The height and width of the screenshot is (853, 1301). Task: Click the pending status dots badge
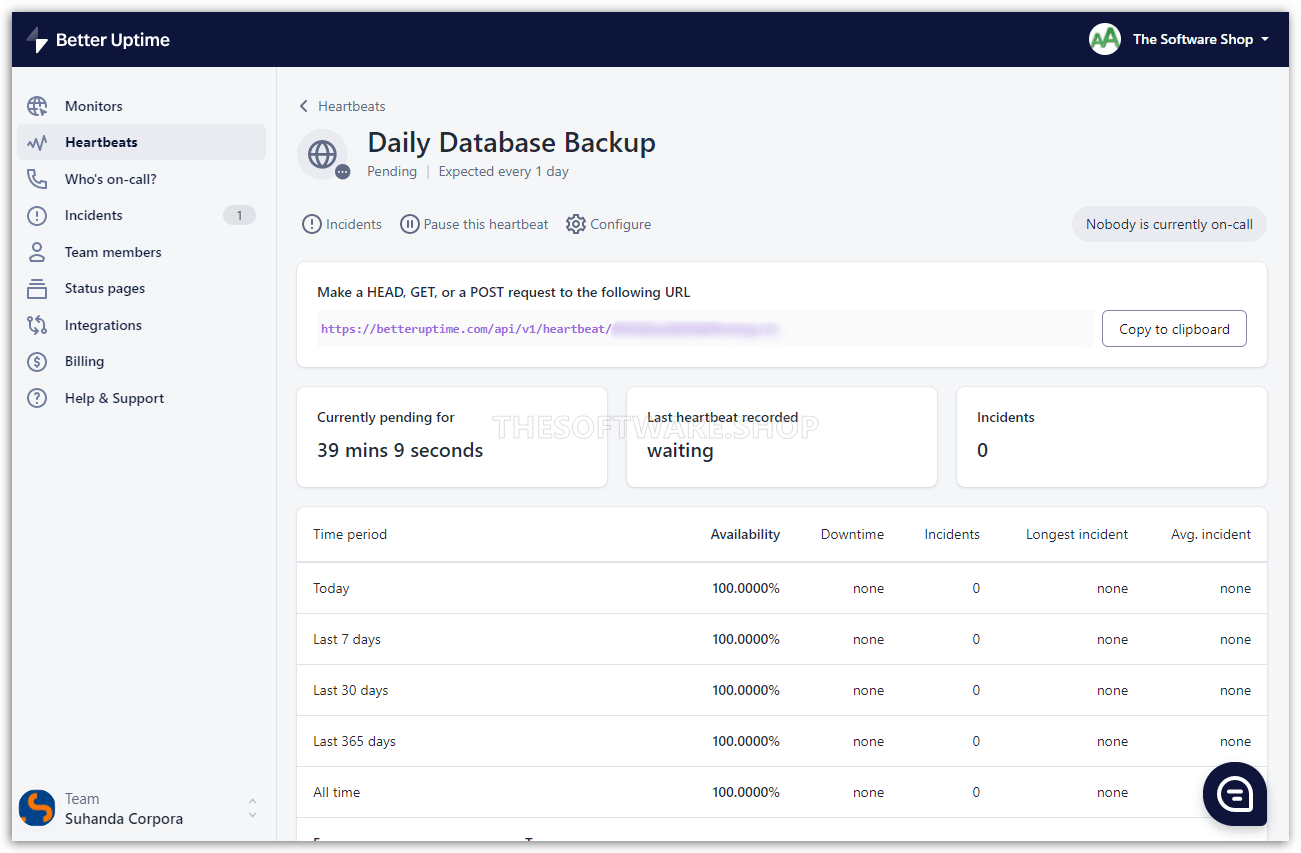343,172
